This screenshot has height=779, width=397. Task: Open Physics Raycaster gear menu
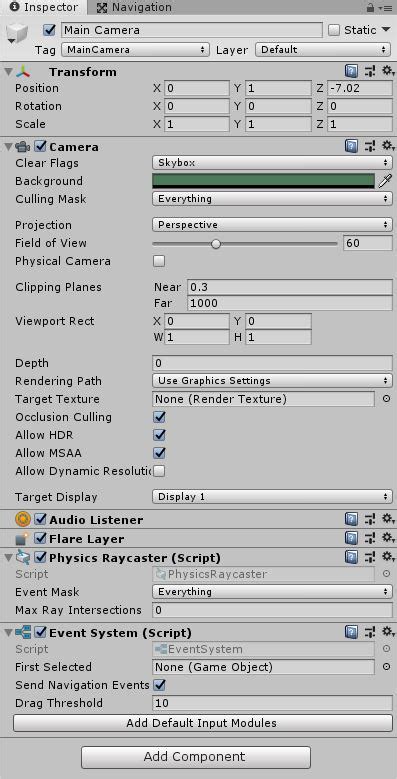click(x=388, y=557)
